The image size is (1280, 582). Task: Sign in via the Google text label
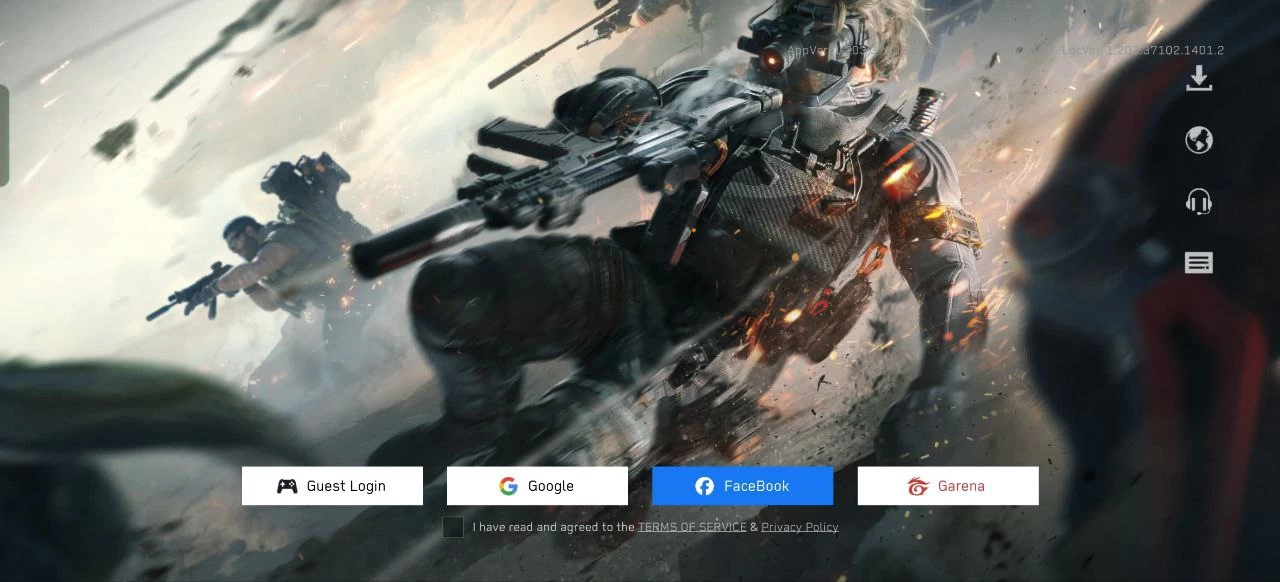551,486
